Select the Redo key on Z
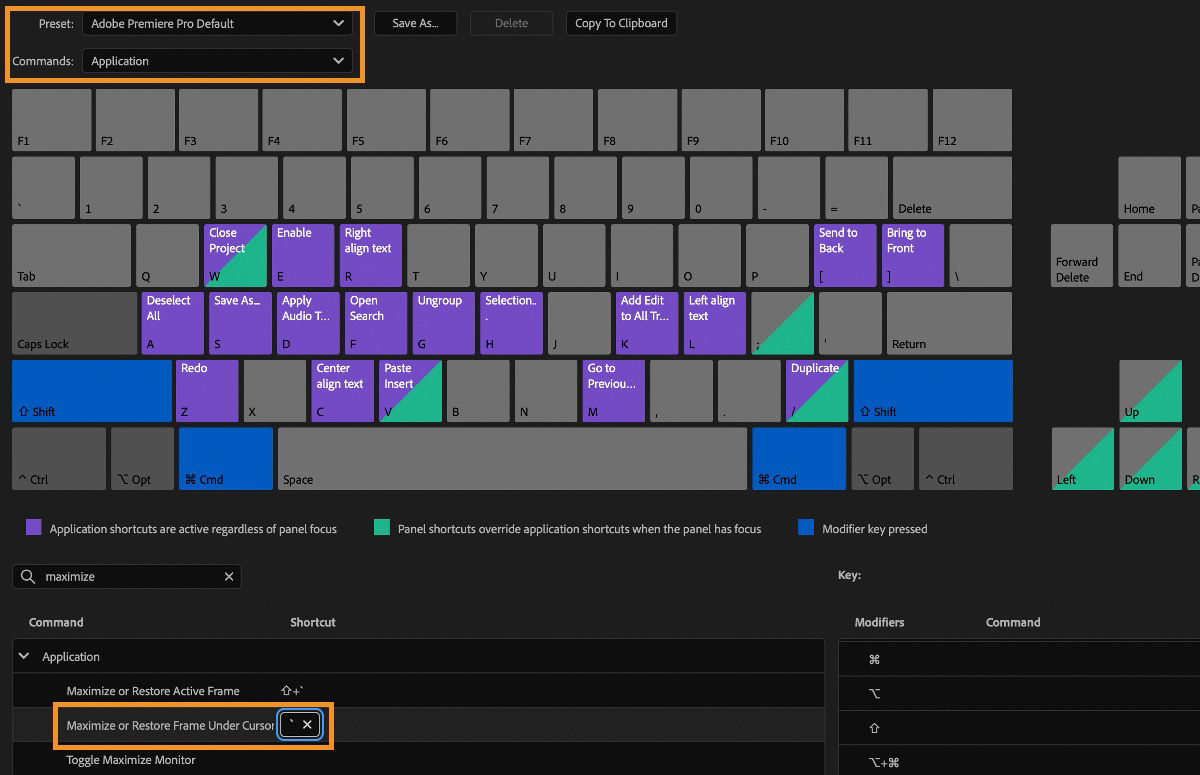 [x=206, y=390]
